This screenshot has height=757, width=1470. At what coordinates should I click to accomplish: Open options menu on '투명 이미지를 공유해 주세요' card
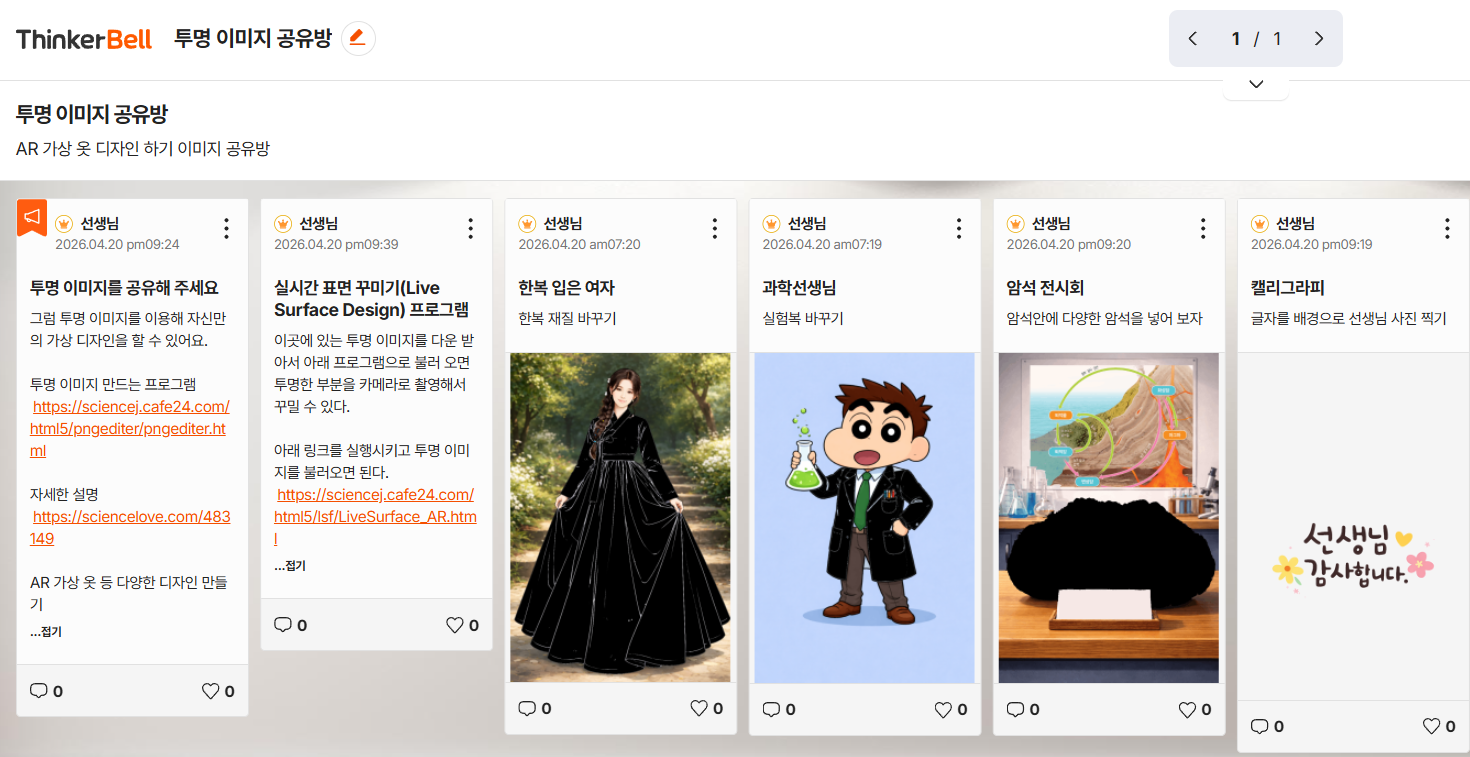point(226,229)
